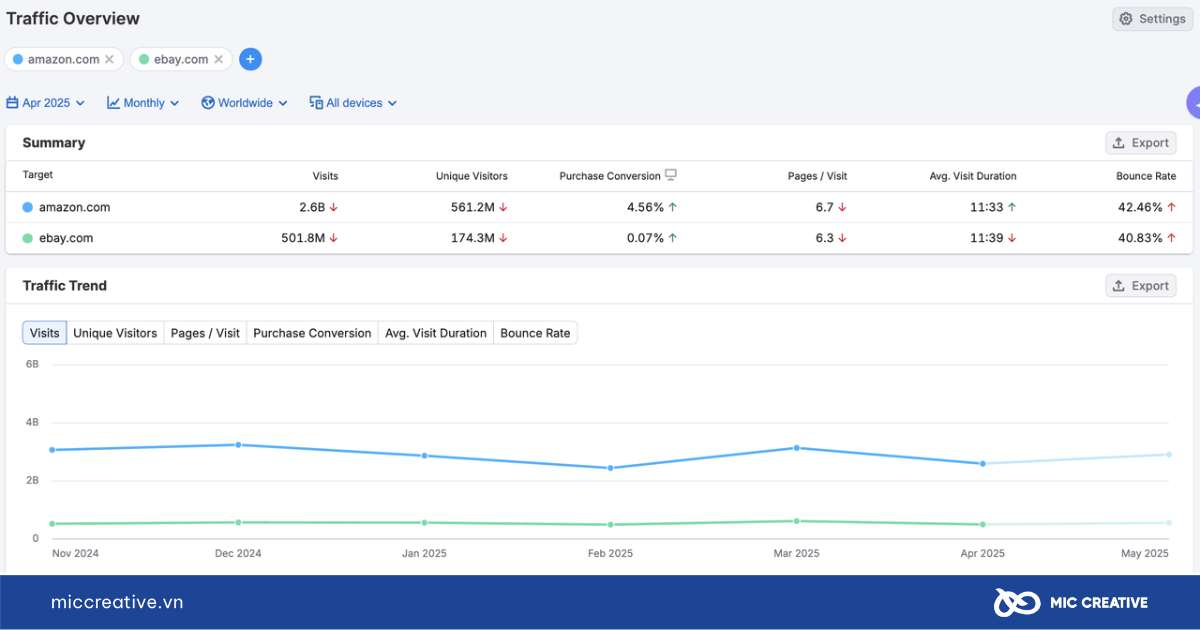Click the green color dot in ebay.com summary row
Viewport: 1200px width, 630px height.
coord(28,239)
